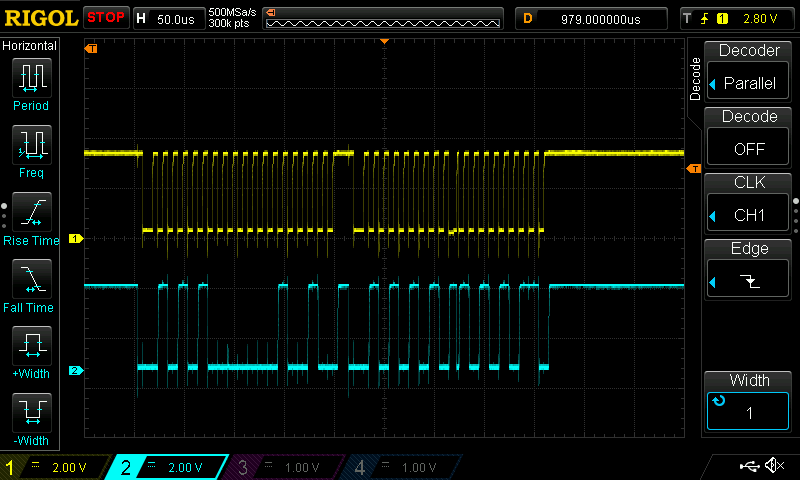
Task: Click the trigger level 2.80 V readout
Action: pos(760,19)
